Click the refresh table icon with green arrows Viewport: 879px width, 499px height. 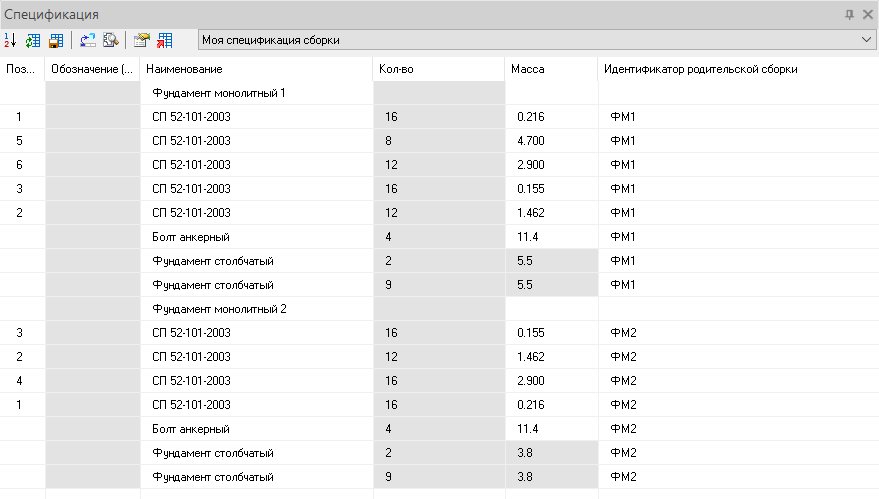[x=34, y=40]
